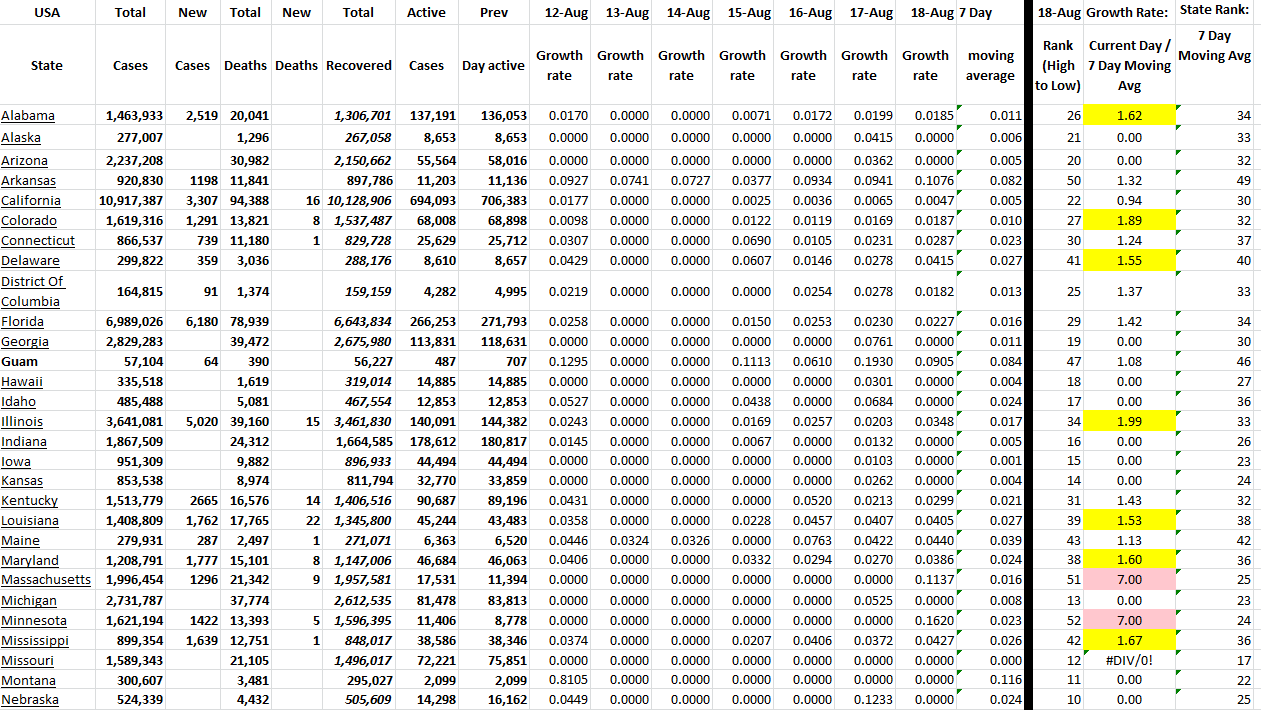Click the Day active header cell
The height and width of the screenshot is (710, 1261).
coord(493,66)
